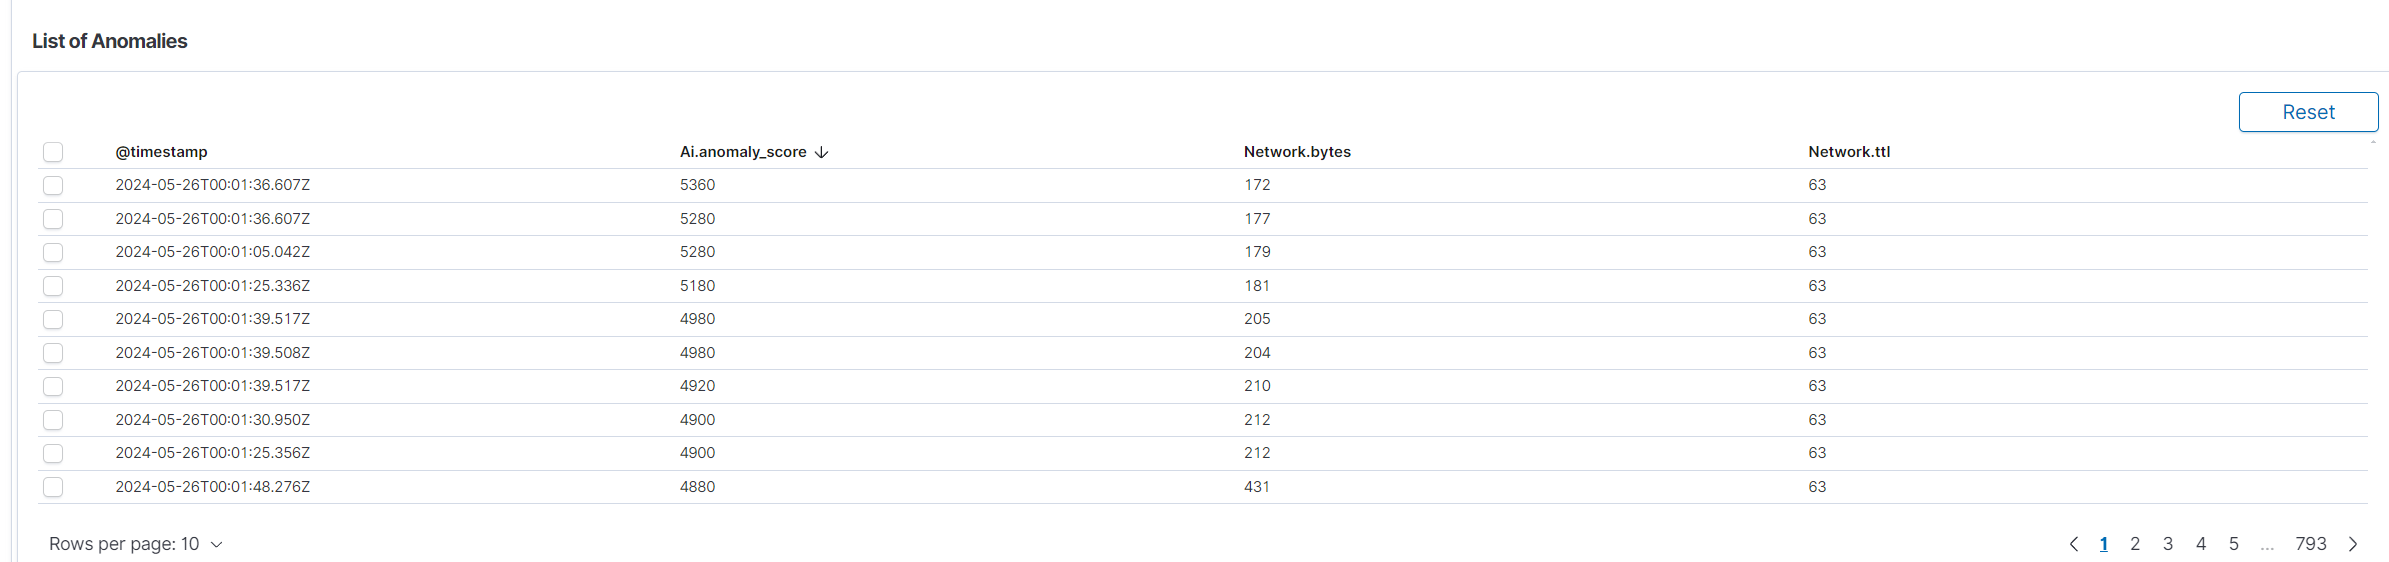Viewport: 2389px width, 562px height.
Task: Click the current page 1 link
Action: pyautogui.click(x=2104, y=544)
